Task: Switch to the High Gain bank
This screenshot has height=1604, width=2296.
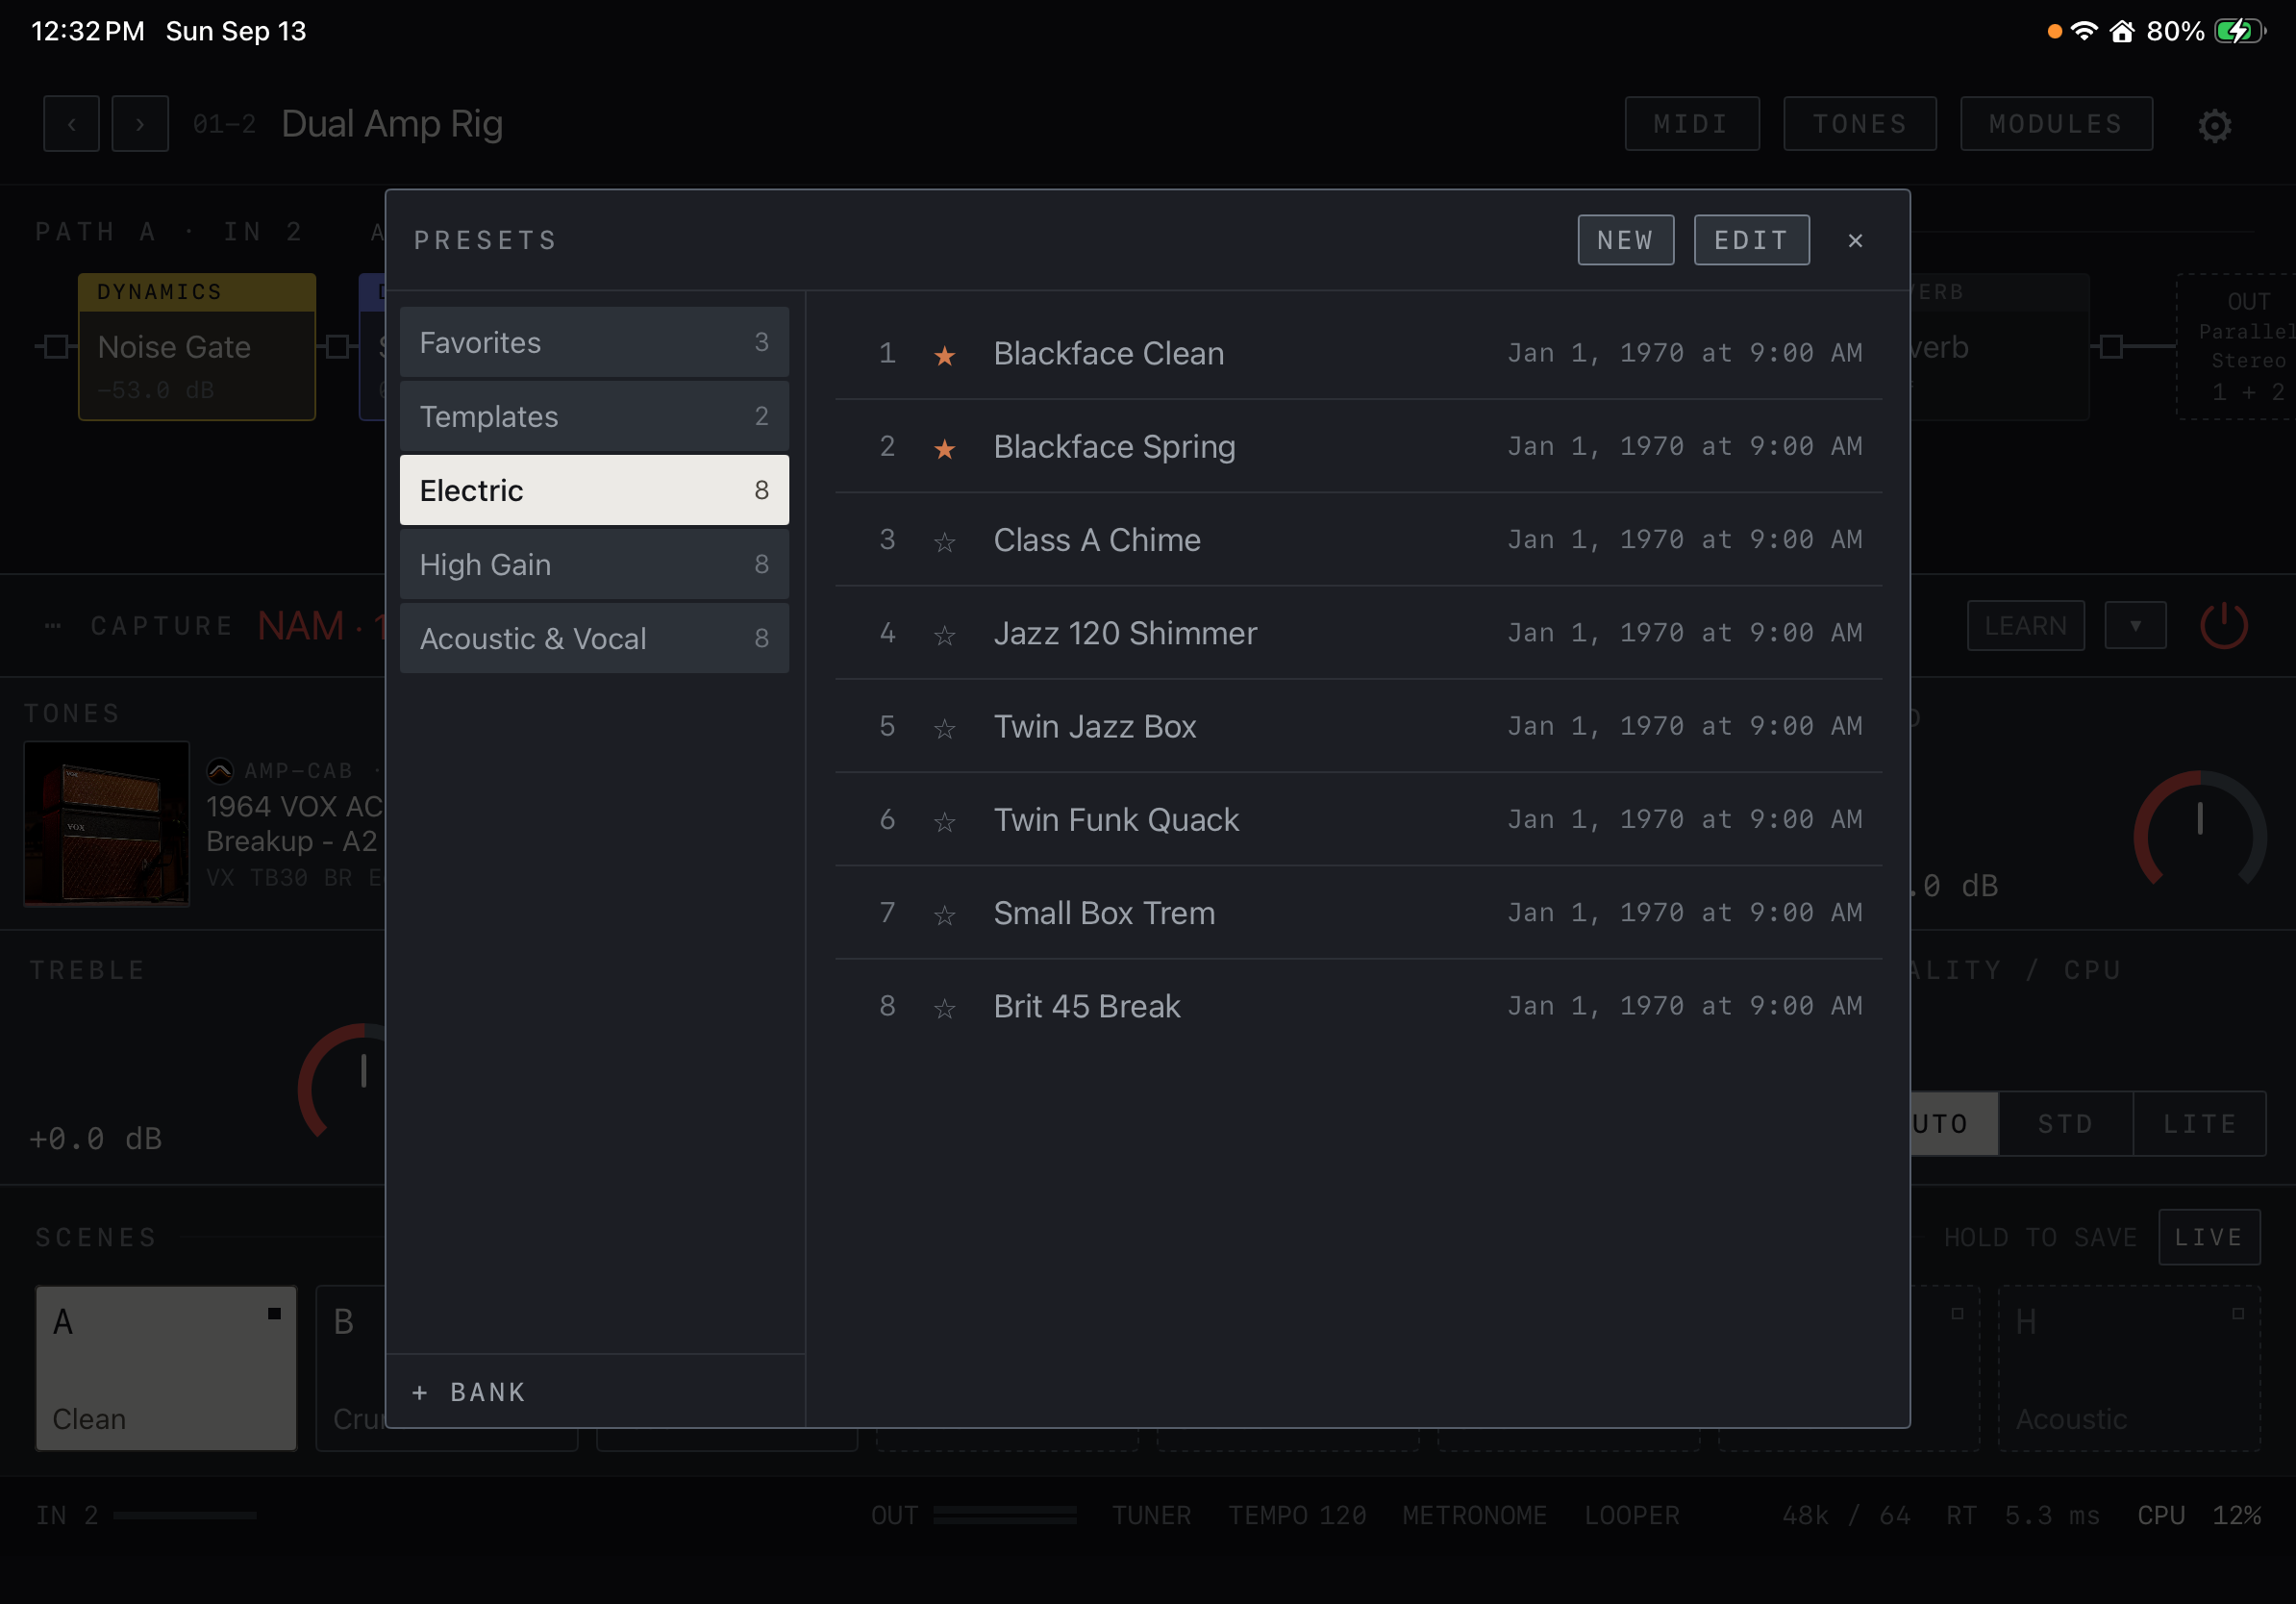Action: coord(594,564)
